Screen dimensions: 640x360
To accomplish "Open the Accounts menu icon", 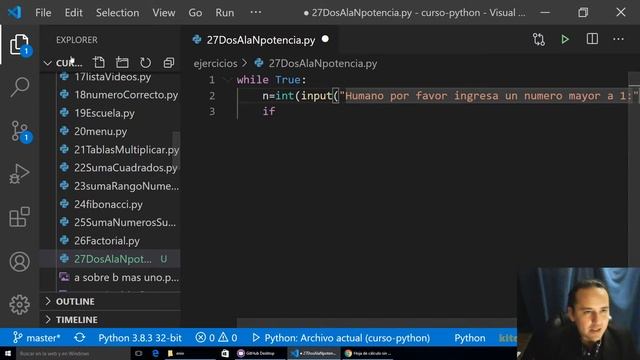I will (19, 262).
